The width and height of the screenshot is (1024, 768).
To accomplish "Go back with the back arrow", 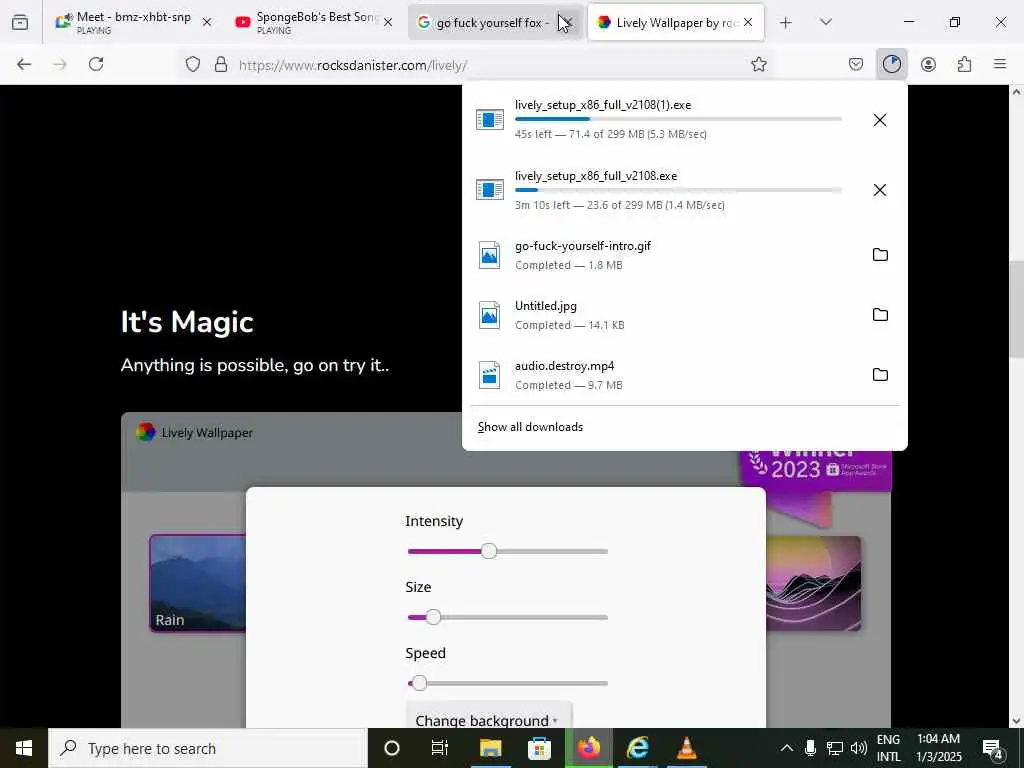I will point(24,64).
